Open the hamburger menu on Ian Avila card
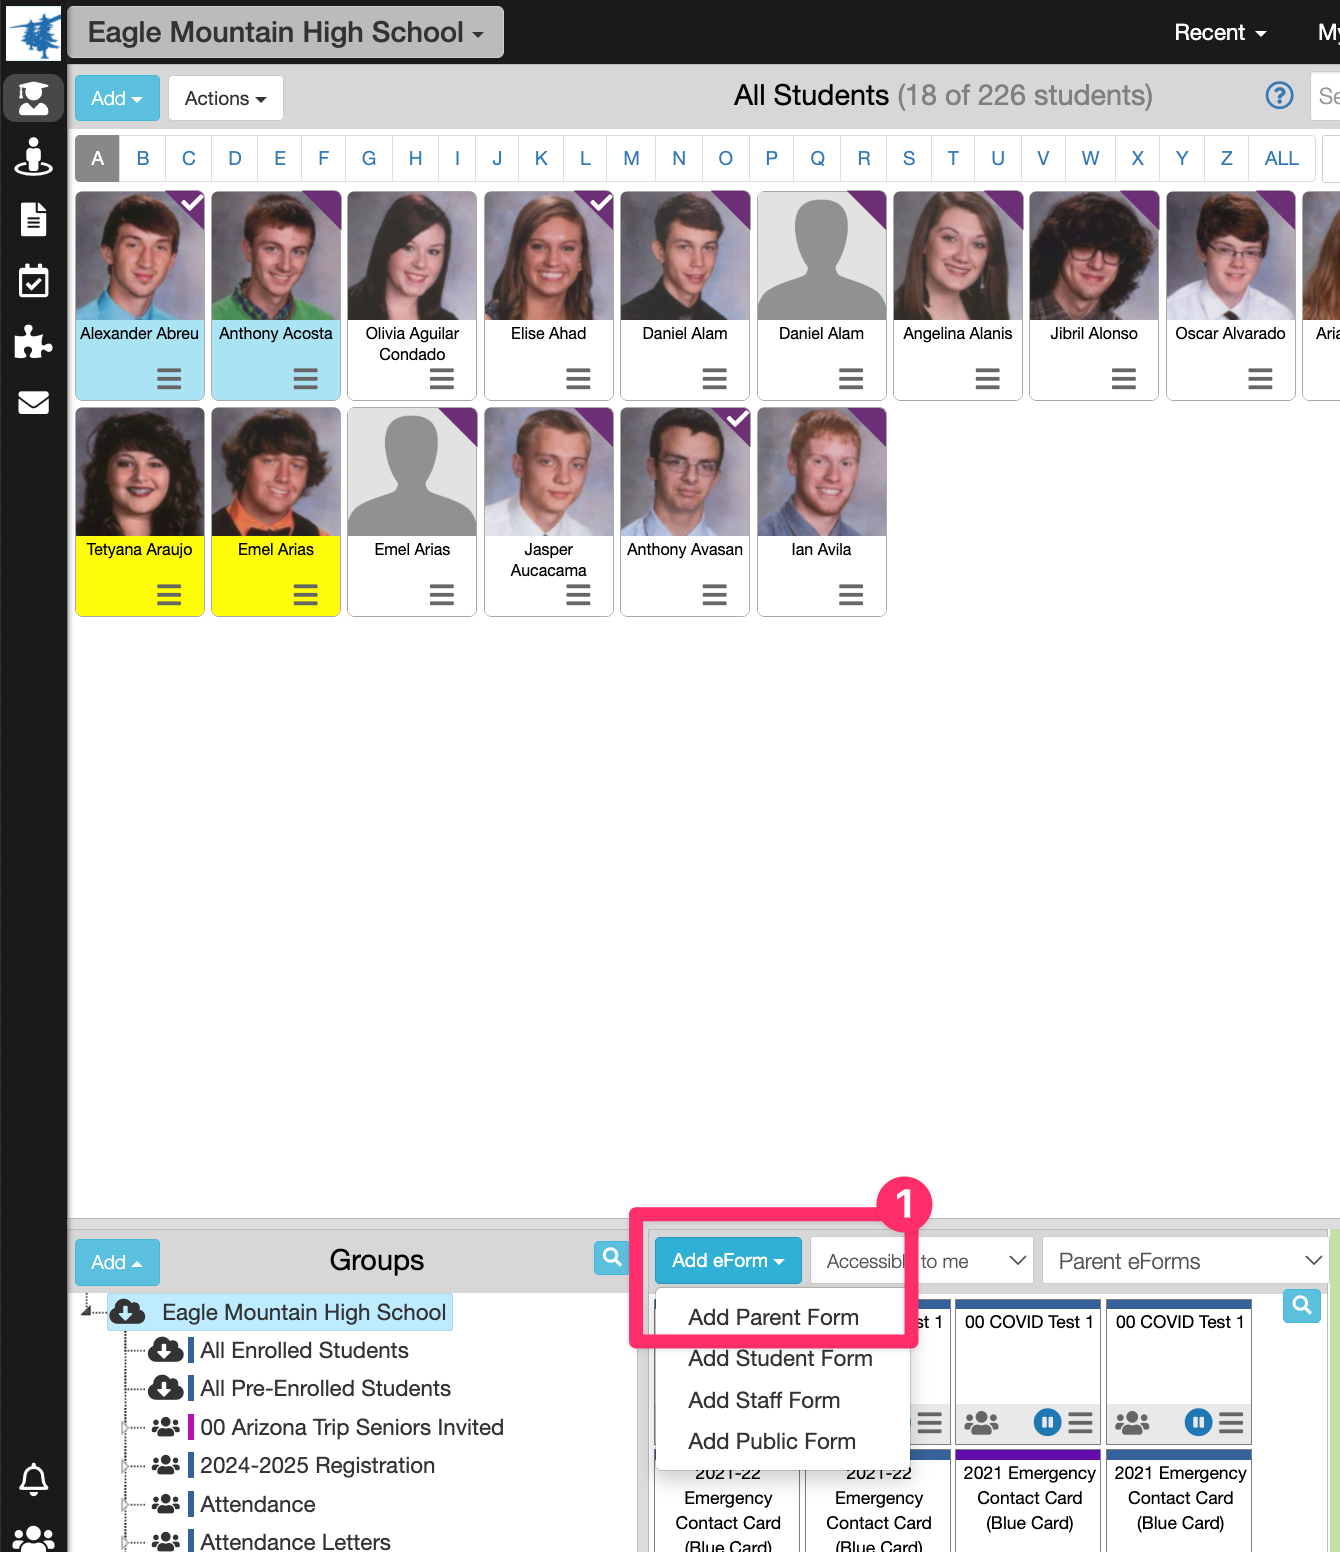Screen dimensions: 1340x1552 click(x=851, y=595)
